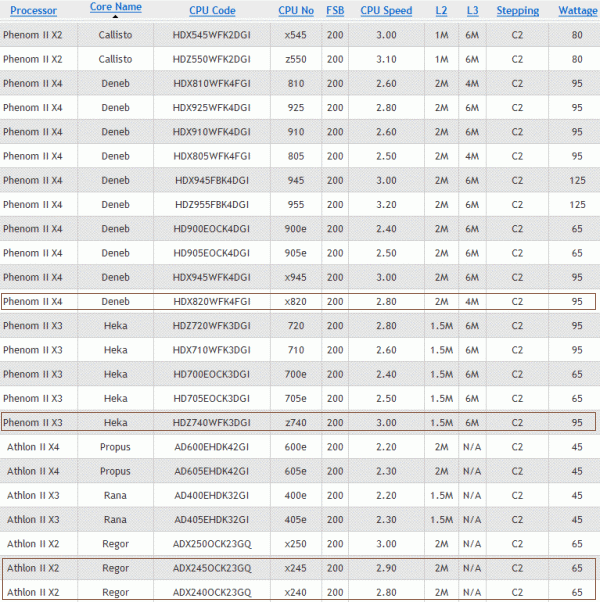The image size is (600, 602).
Task: Click CPU number x250
Action: tap(296, 544)
